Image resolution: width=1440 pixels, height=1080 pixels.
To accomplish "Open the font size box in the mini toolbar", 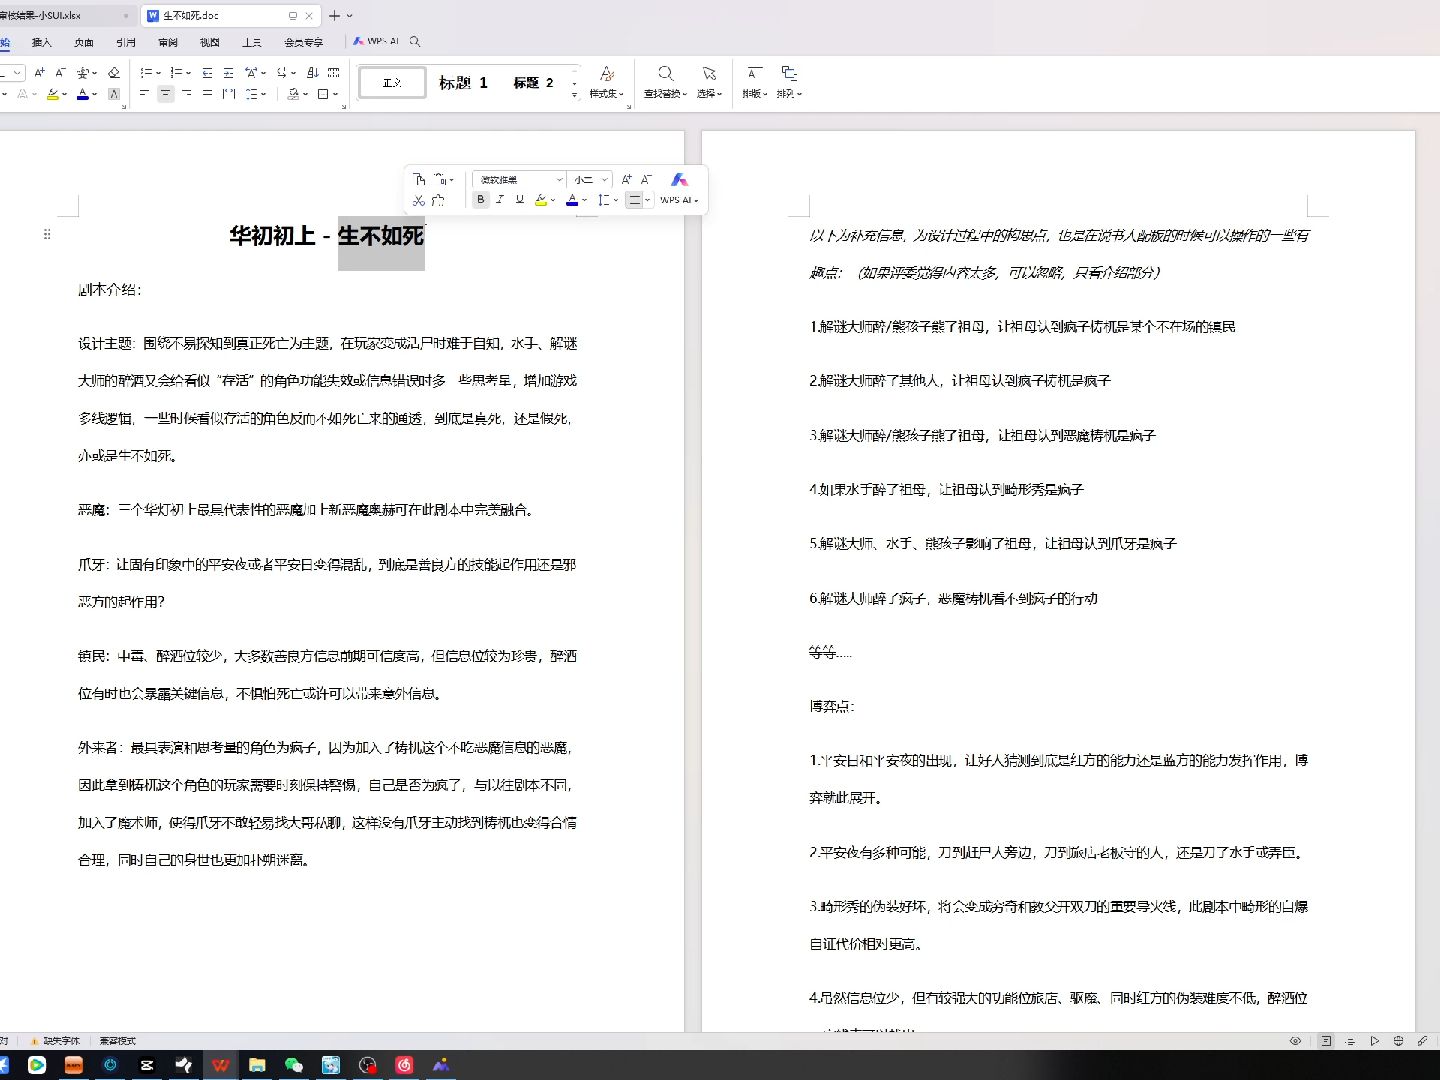I will [589, 180].
